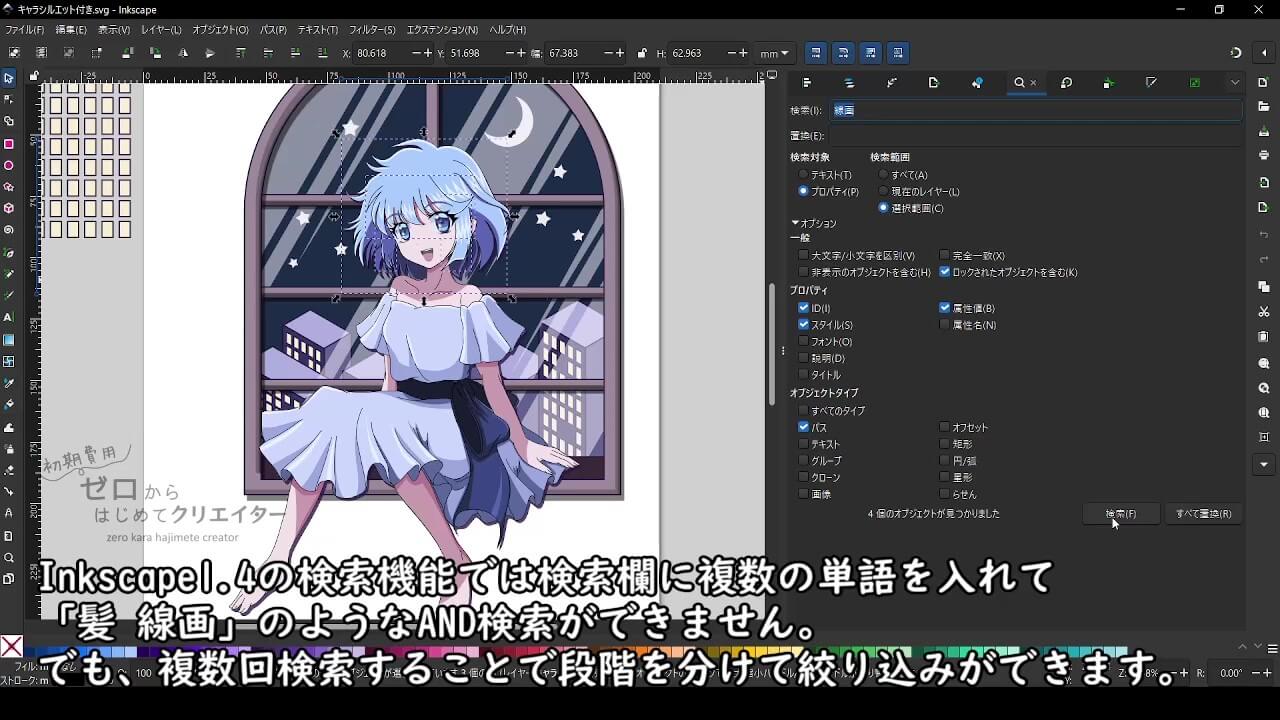Open 編集(E) menu
1280x720 pixels.
pos(70,30)
